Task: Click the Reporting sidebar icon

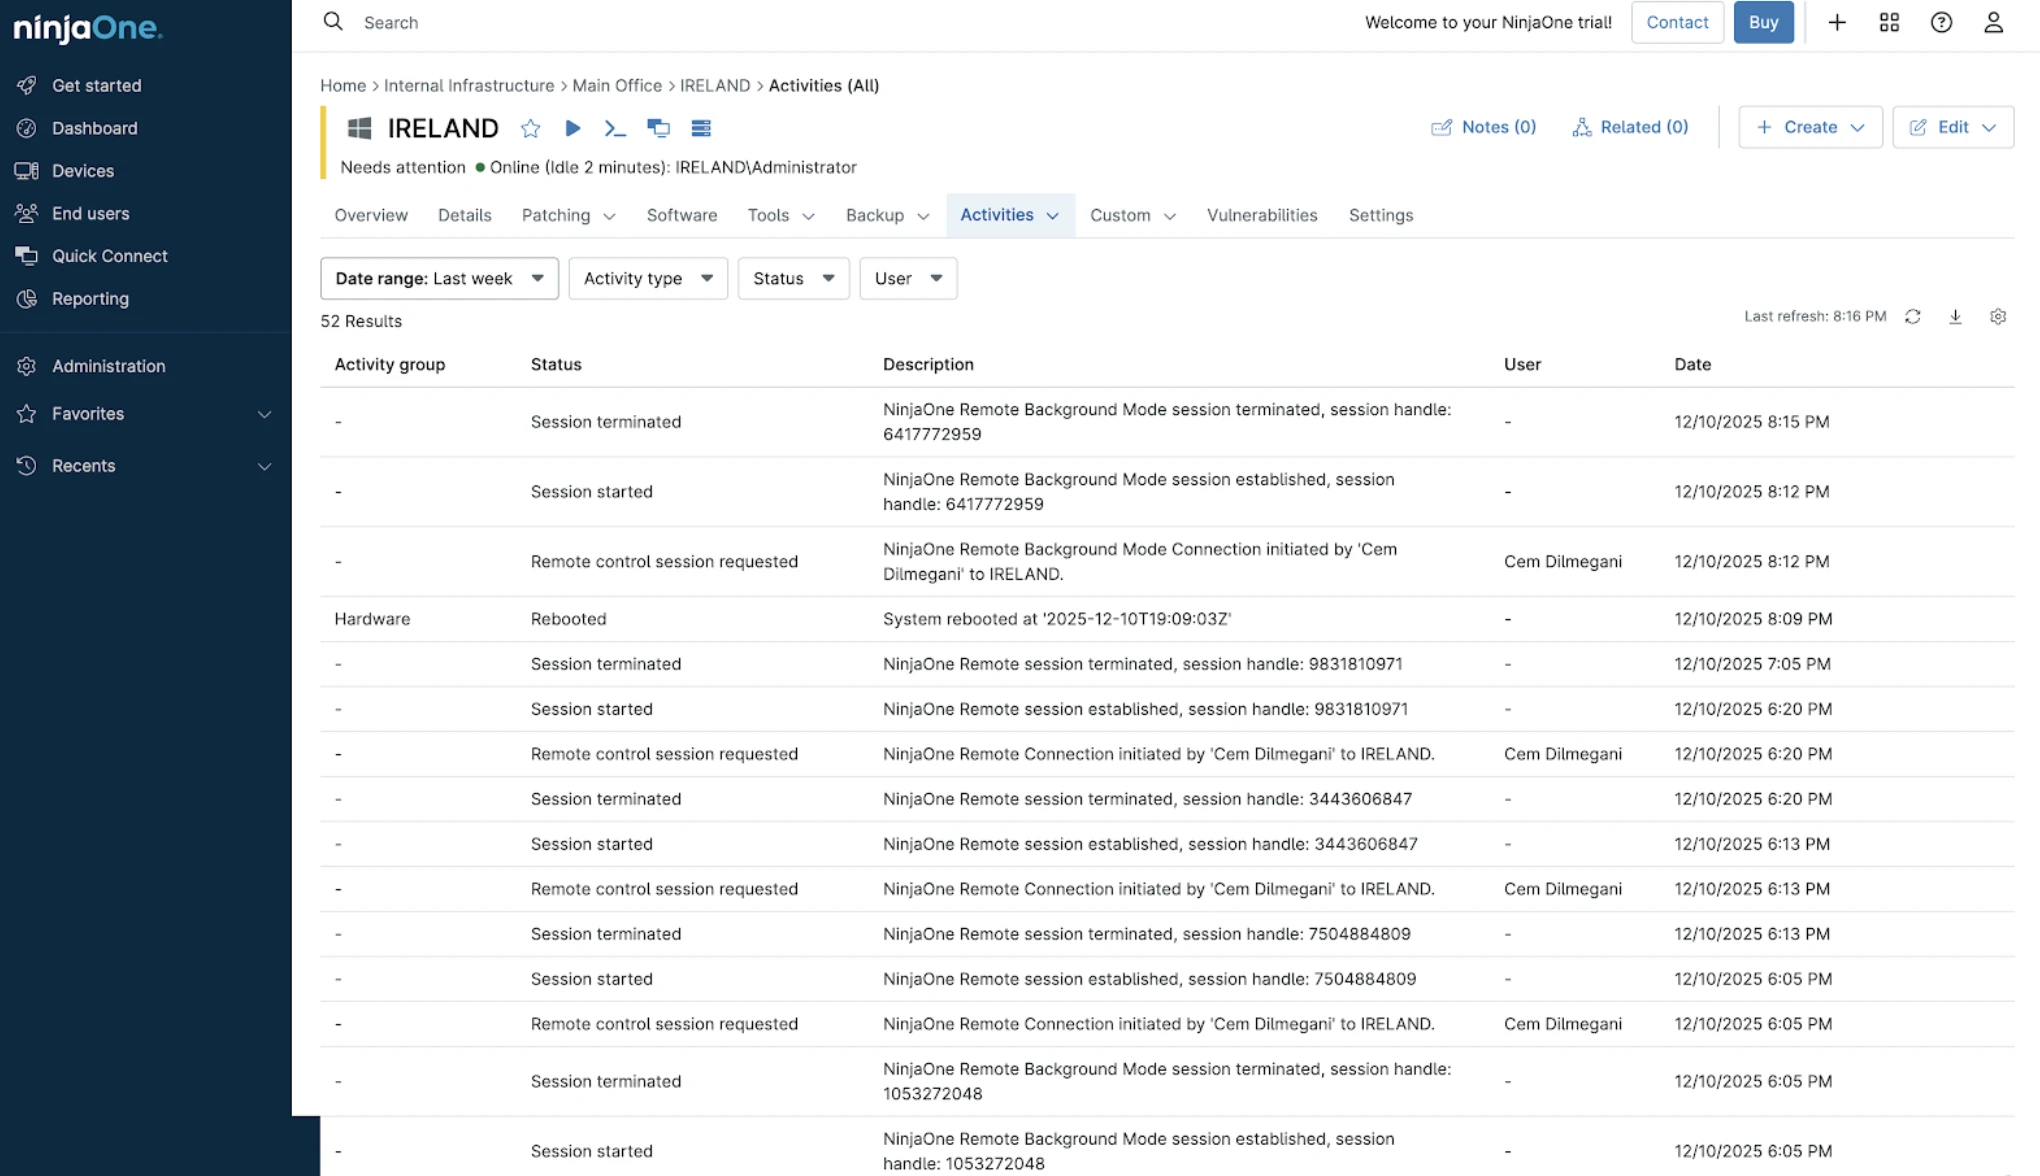Action: (27, 298)
